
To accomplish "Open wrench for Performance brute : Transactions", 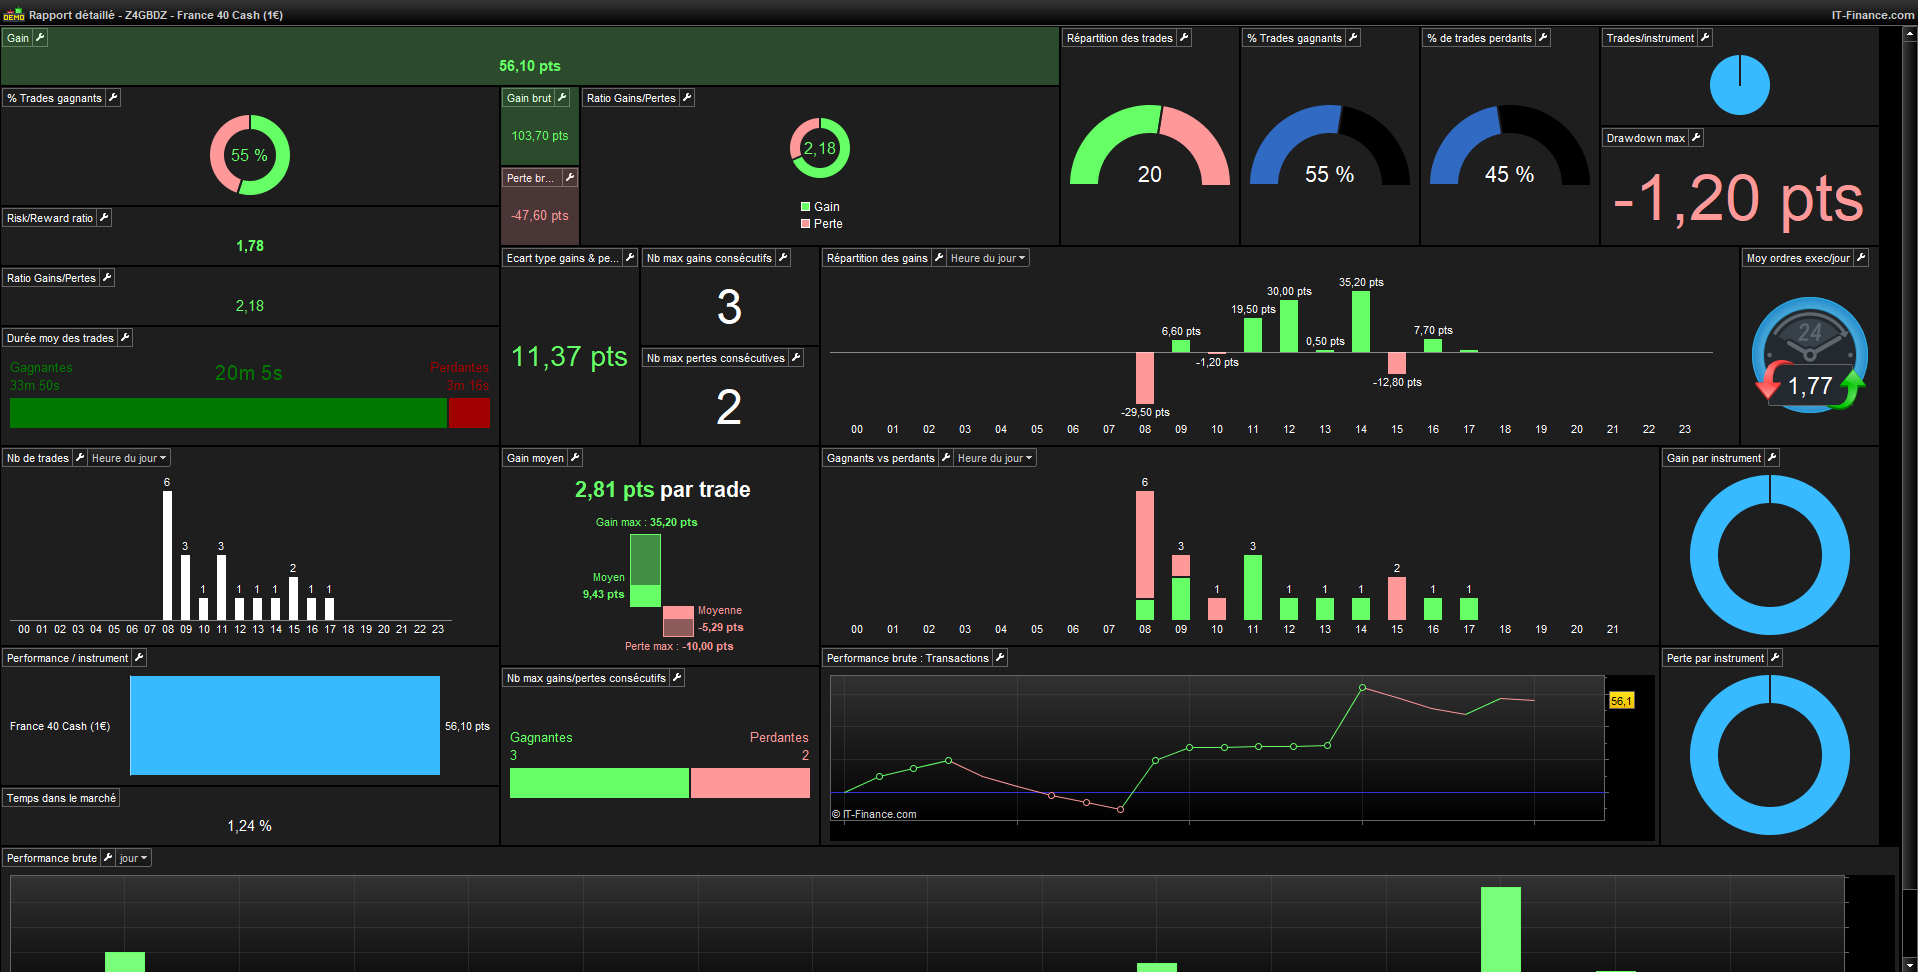I will pyautogui.click(x=1000, y=658).
